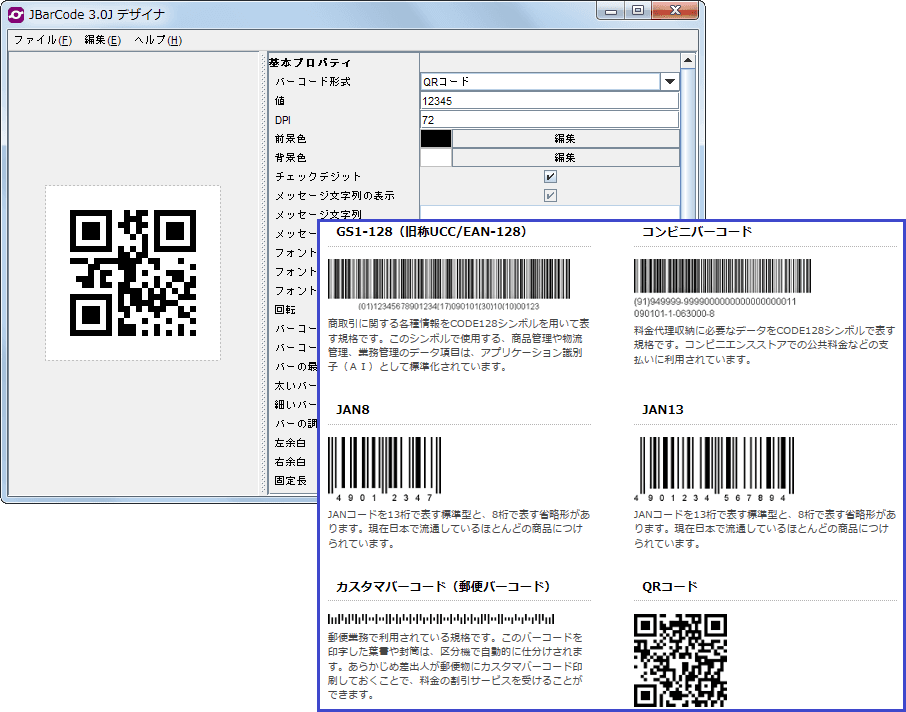Click the QRコード sample image in overlay
The height and width of the screenshot is (712, 906).
680,661
